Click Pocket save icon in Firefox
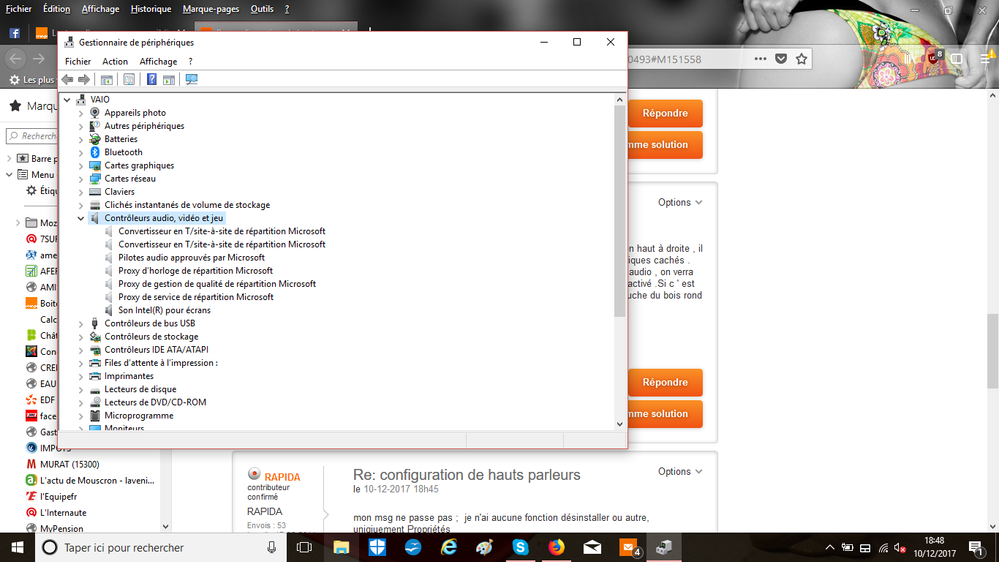Image resolution: width=999 pixels, height=562 pixels. [x=781, y=59]
